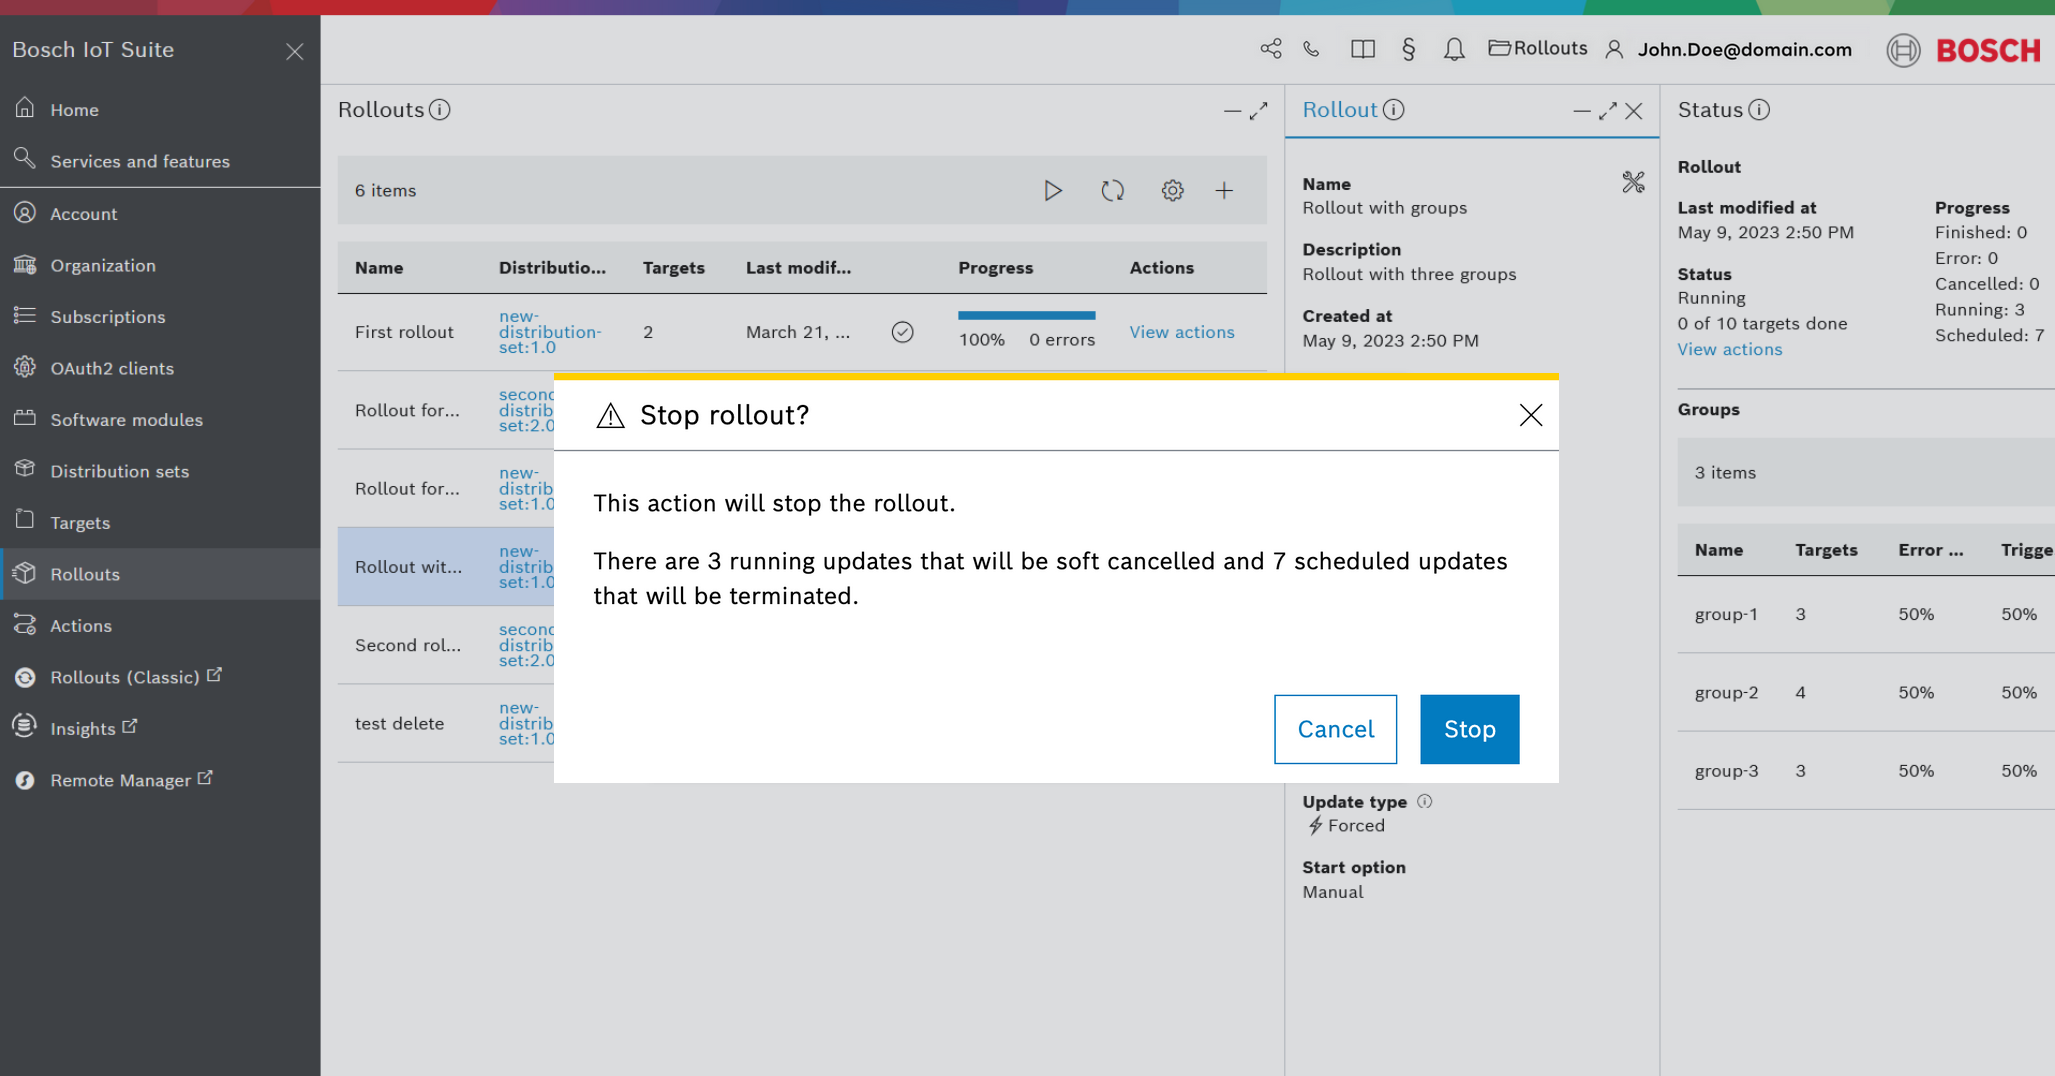Go to Software modules in sidebar

(x=126, y=420)
